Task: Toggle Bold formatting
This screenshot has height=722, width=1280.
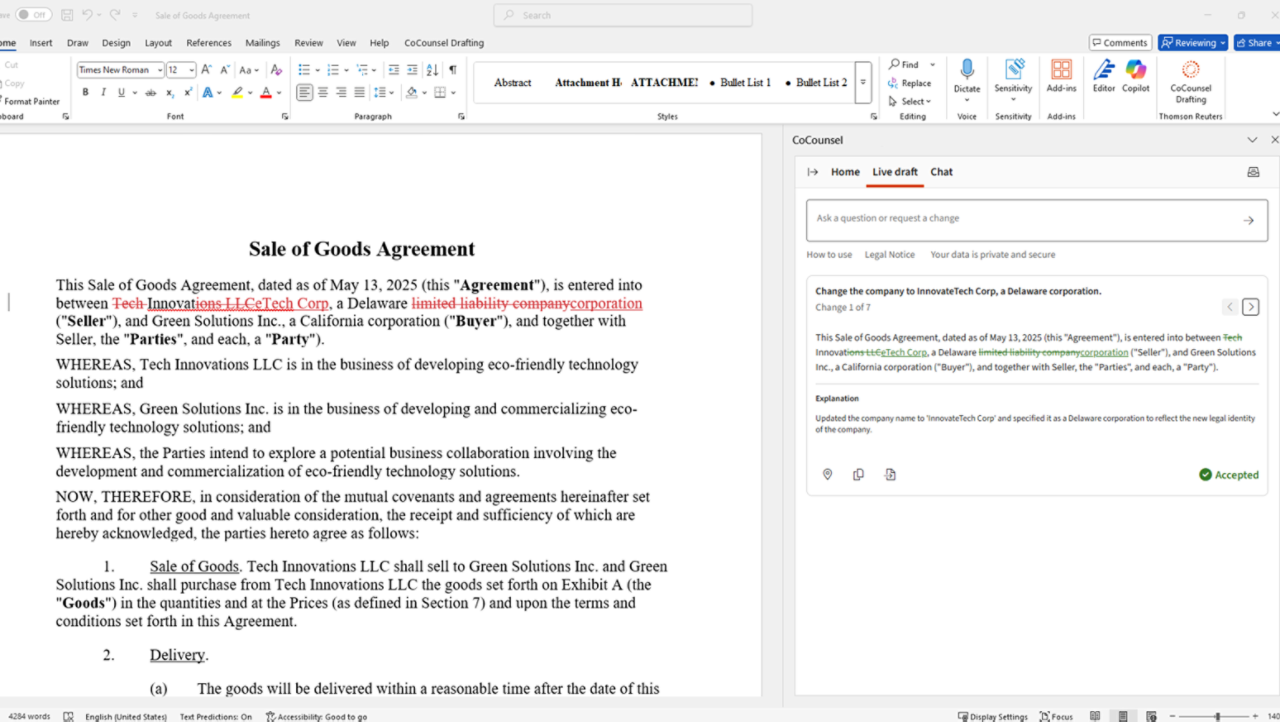Action: (x=85, y=93)
